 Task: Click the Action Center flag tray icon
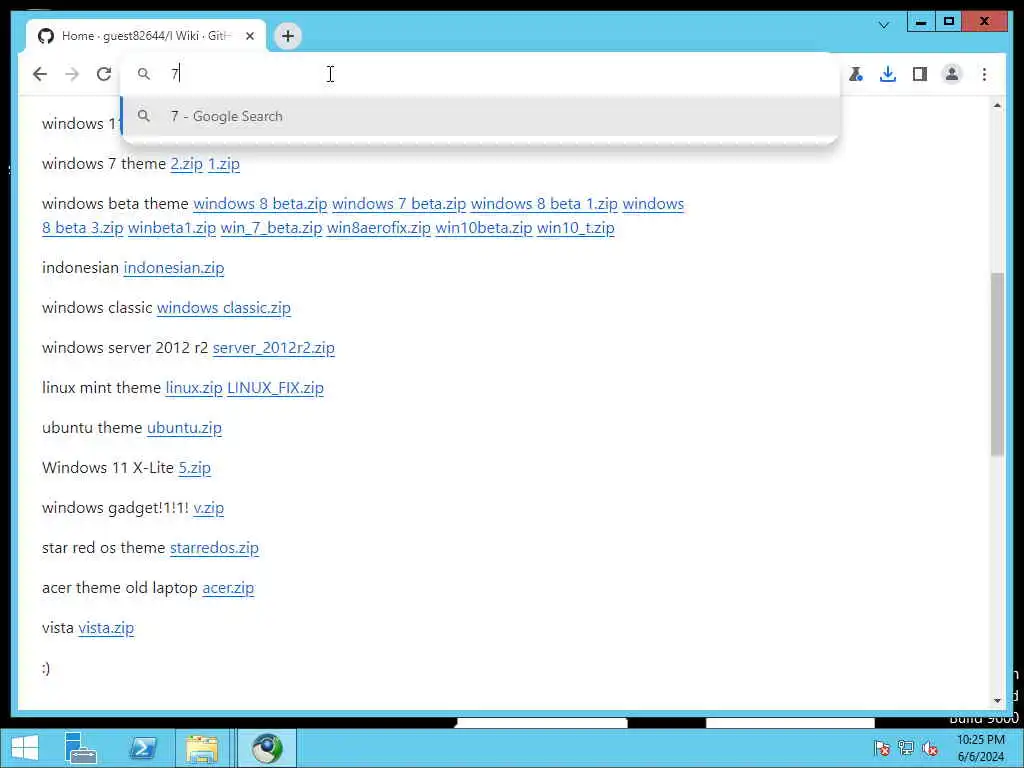click(x=882, y=748)
